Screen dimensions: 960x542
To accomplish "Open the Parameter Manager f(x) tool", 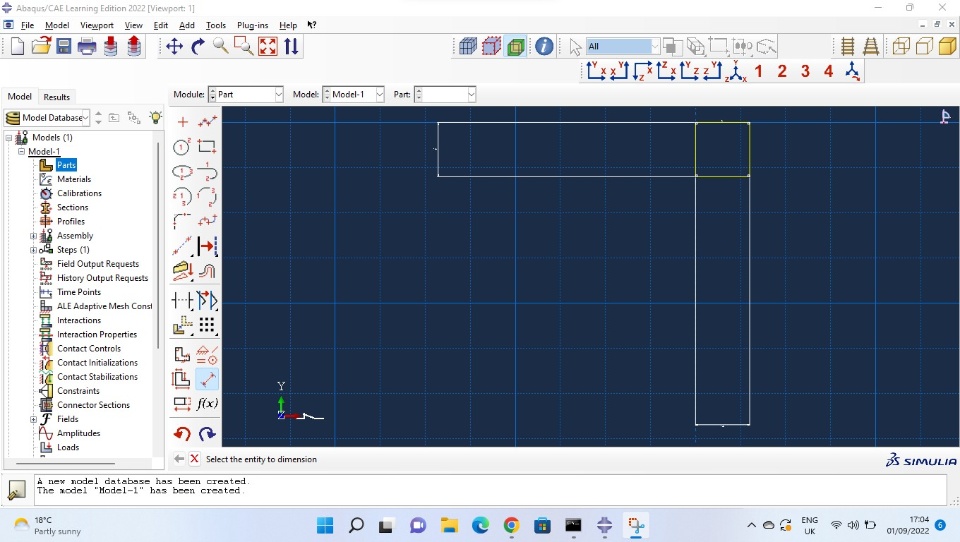I will (x=207, y=404).
